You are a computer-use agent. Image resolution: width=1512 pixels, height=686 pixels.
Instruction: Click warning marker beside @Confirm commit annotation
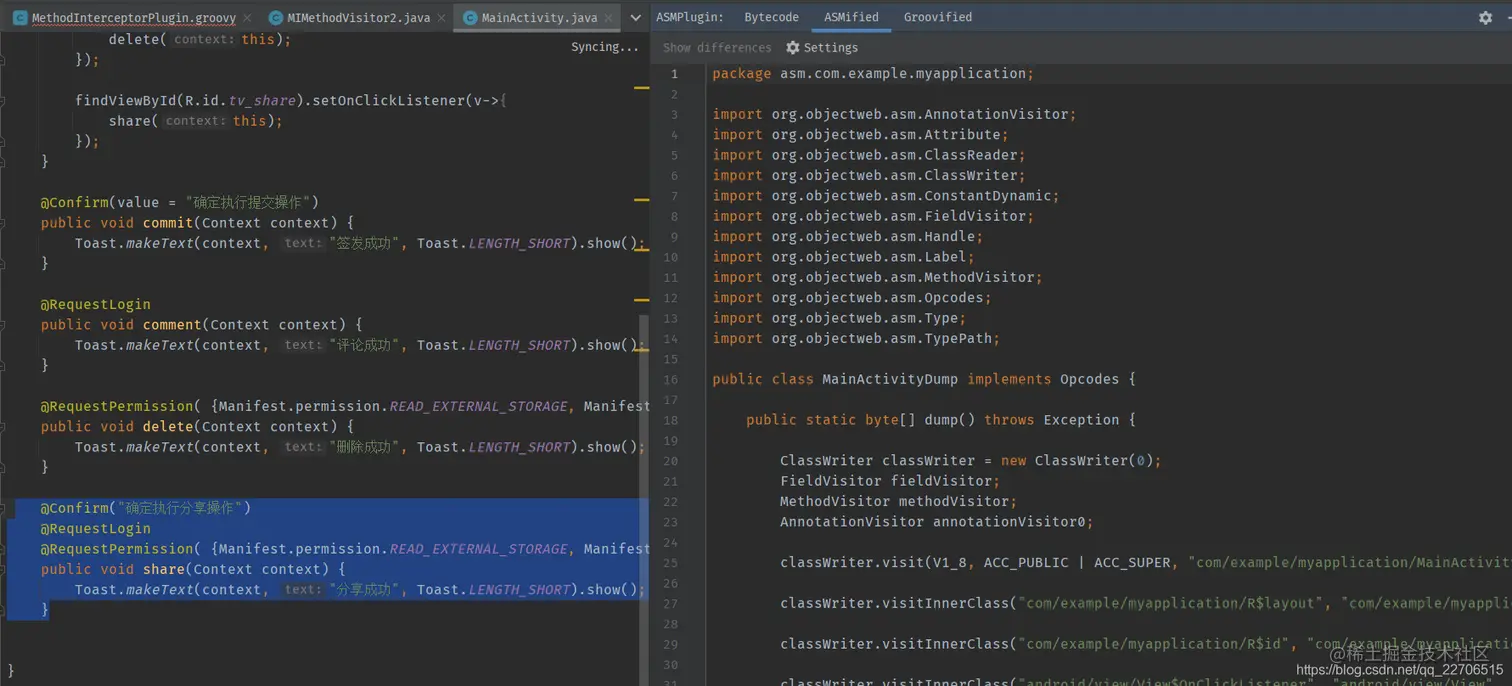pyautogui.click(x=642, y=200)
